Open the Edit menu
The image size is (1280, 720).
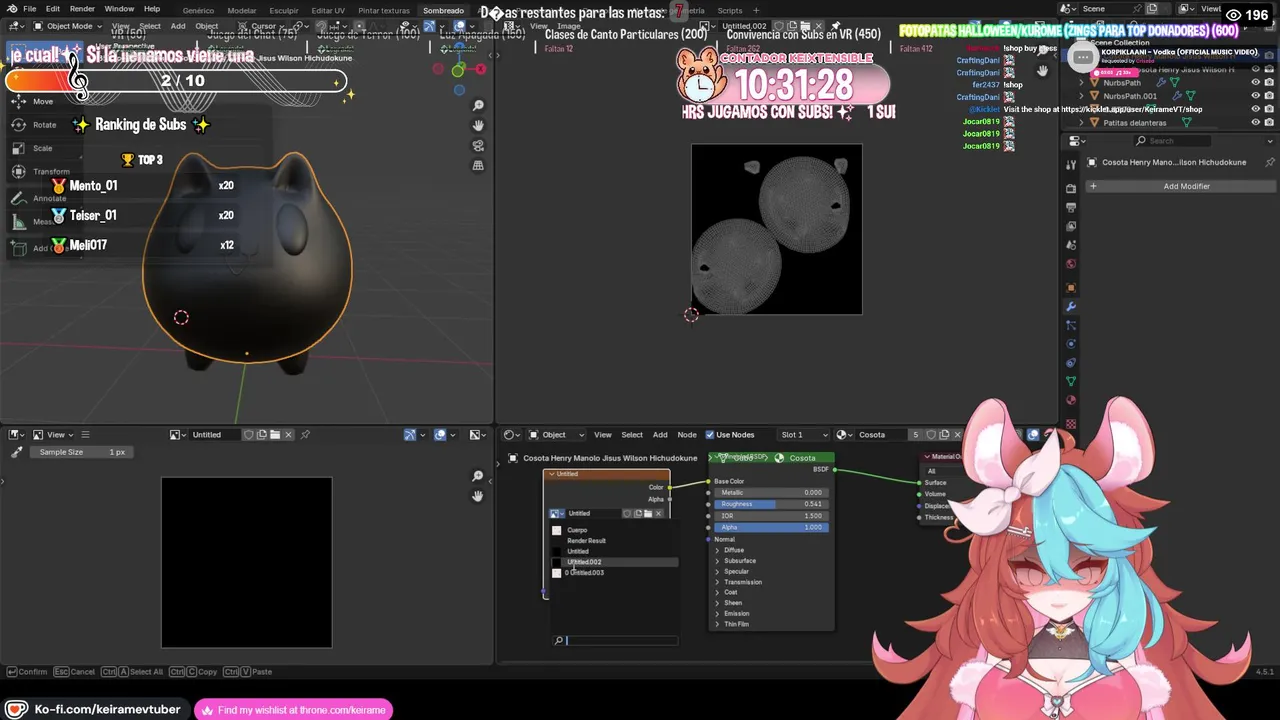pyautogui.click(x=52, y=9)
